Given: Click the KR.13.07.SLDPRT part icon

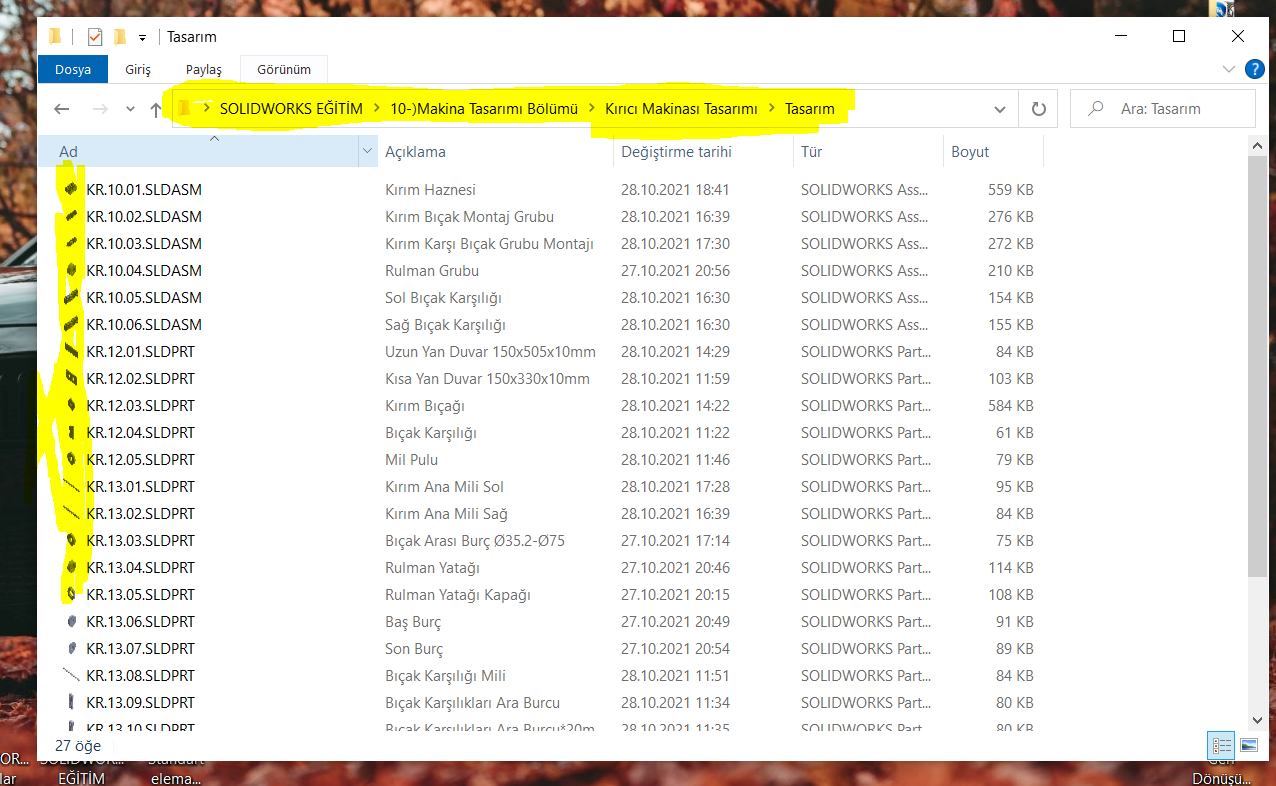Looking at the screenshot, I should click(x=70, y=648).
